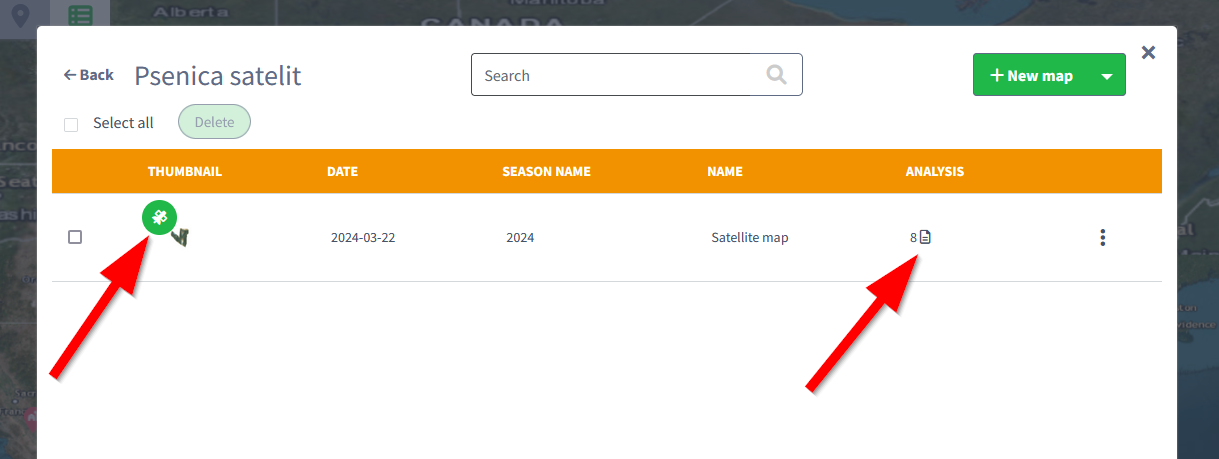The height and width of the screenshot is (459, 1219).
Task: Open the analysis document icon
Action: click(925, 237)
